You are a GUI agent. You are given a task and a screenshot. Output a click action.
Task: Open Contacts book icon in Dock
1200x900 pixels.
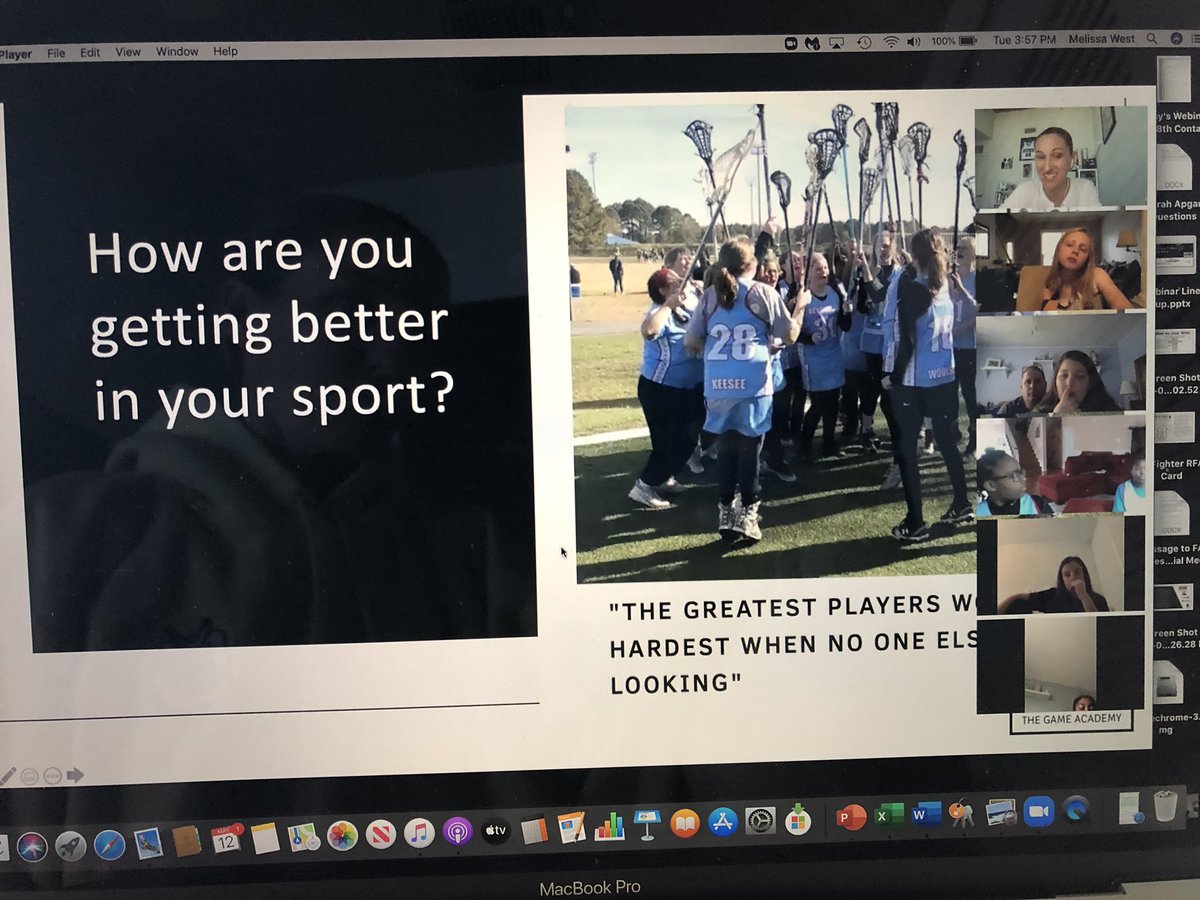(x=187, y=841)
